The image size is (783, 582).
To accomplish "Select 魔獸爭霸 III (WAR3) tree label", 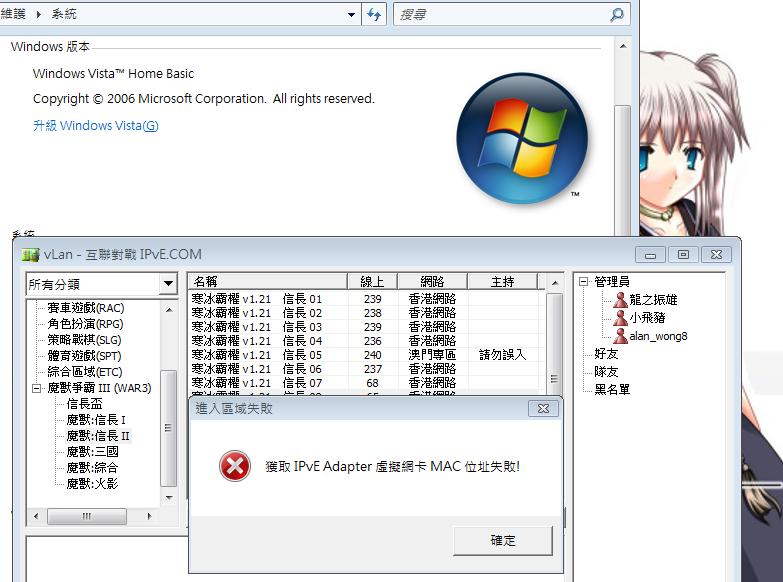I will 99,388.
